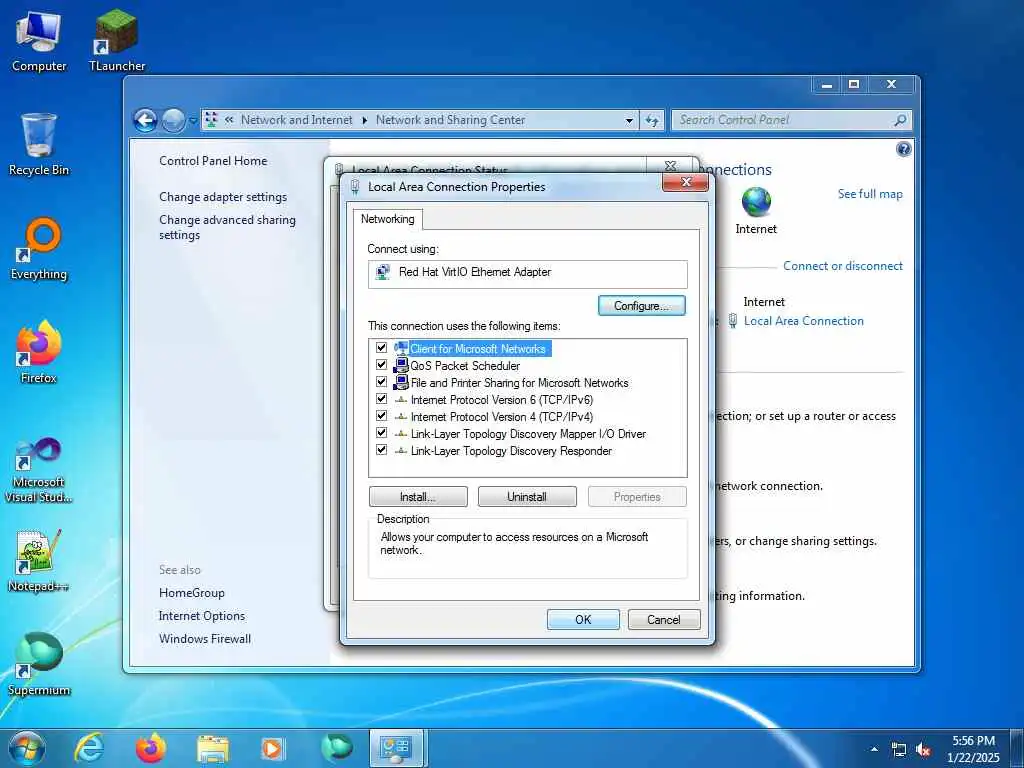1024x768 pixels.
Task: Click the Local Area Connection plug icon
Action: (x=733, y=321)
